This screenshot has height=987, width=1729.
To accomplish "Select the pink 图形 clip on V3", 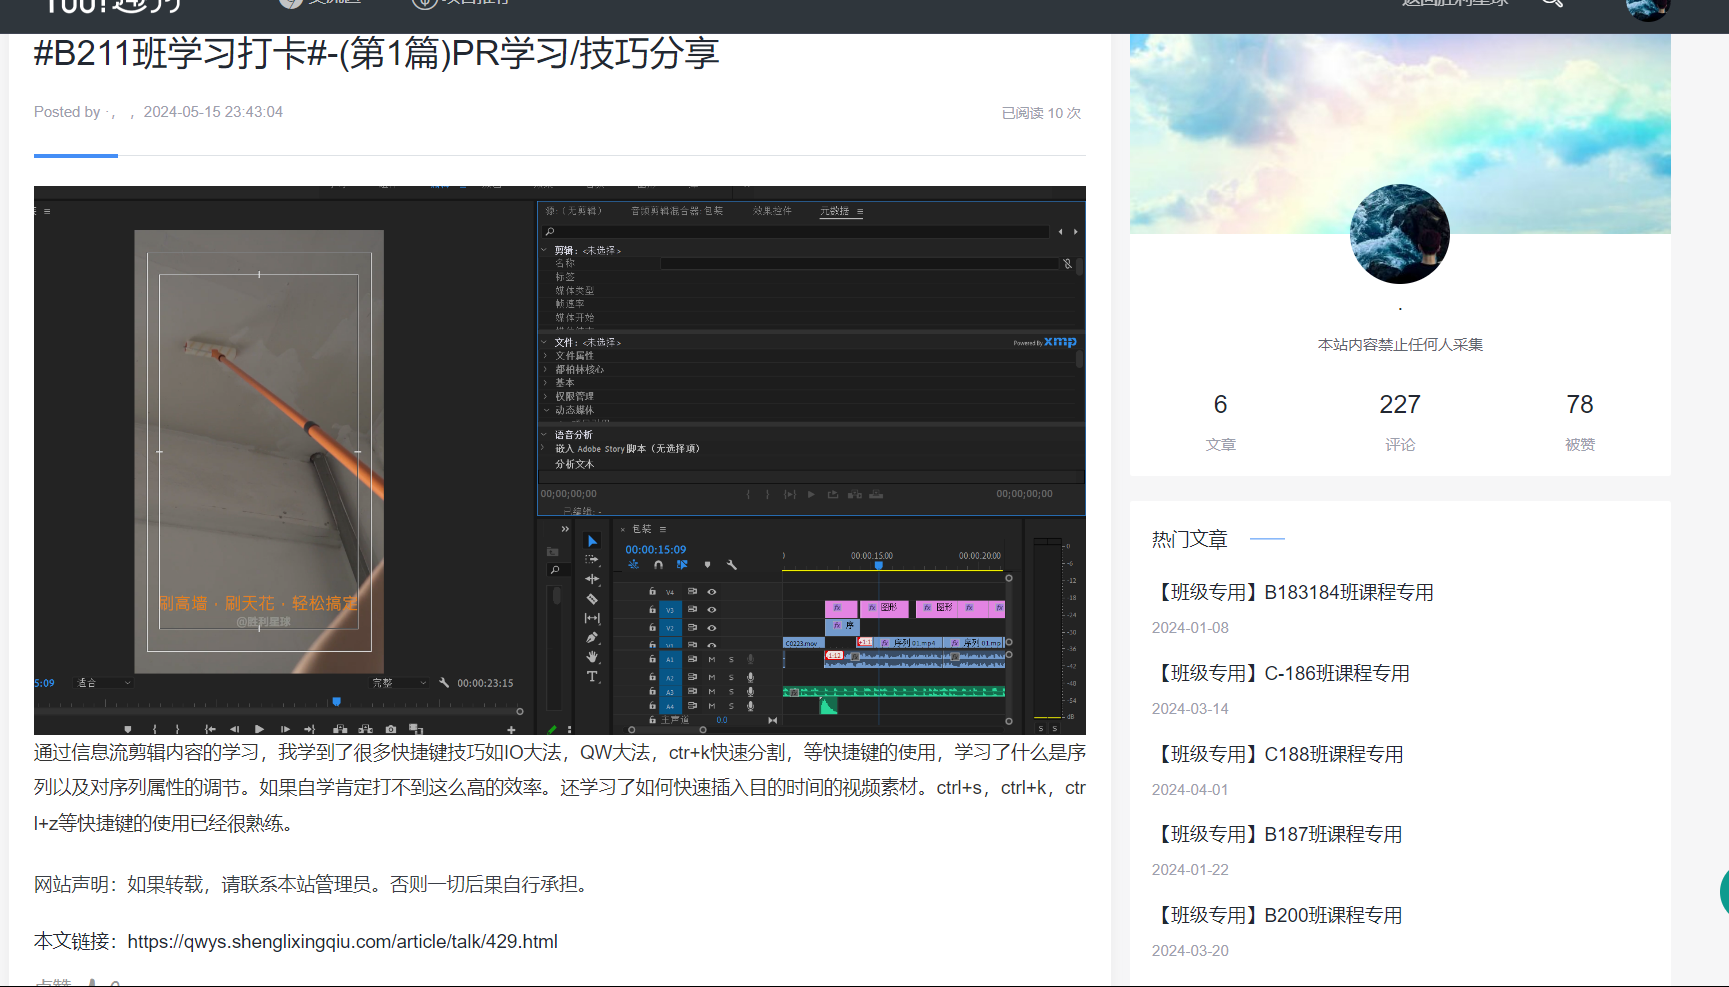I will pos(885,608).
